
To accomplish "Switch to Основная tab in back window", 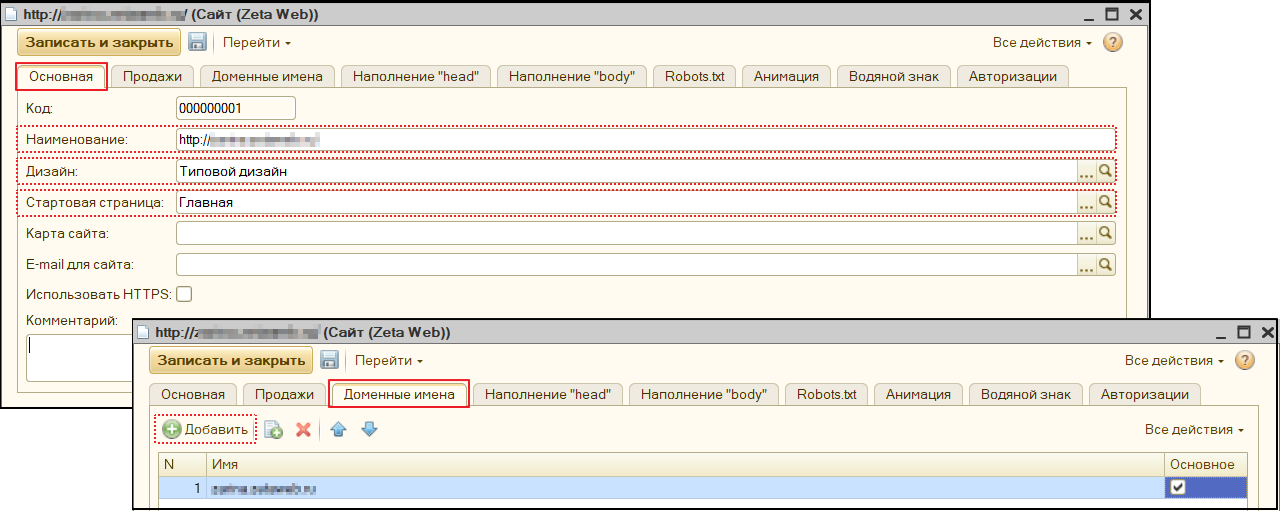I will [x=61, y=77].
